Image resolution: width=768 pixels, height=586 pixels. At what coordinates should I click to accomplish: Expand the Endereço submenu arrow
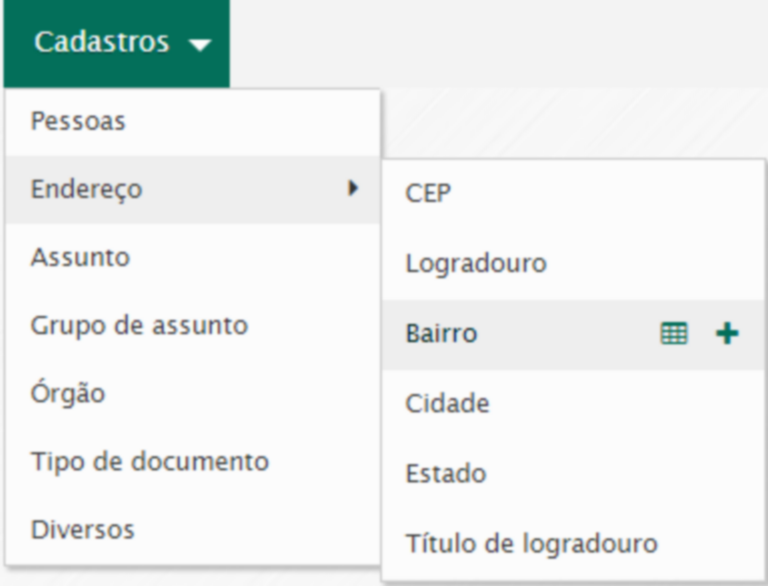coord(352,188)
